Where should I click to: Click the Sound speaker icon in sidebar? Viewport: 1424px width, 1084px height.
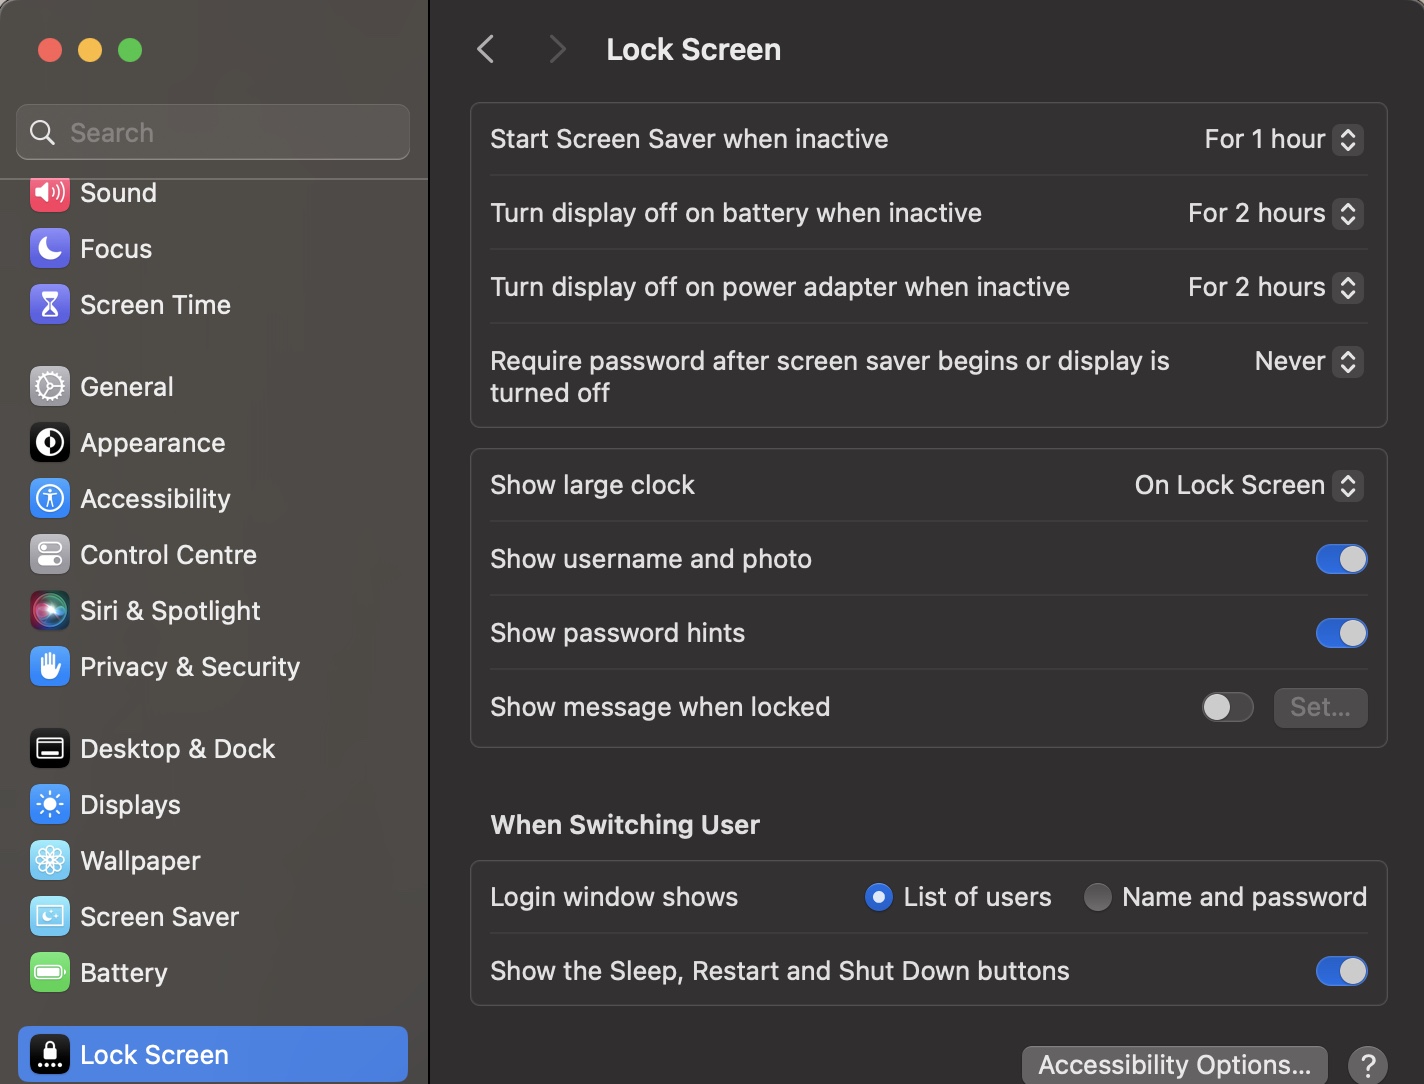(50, 192)
